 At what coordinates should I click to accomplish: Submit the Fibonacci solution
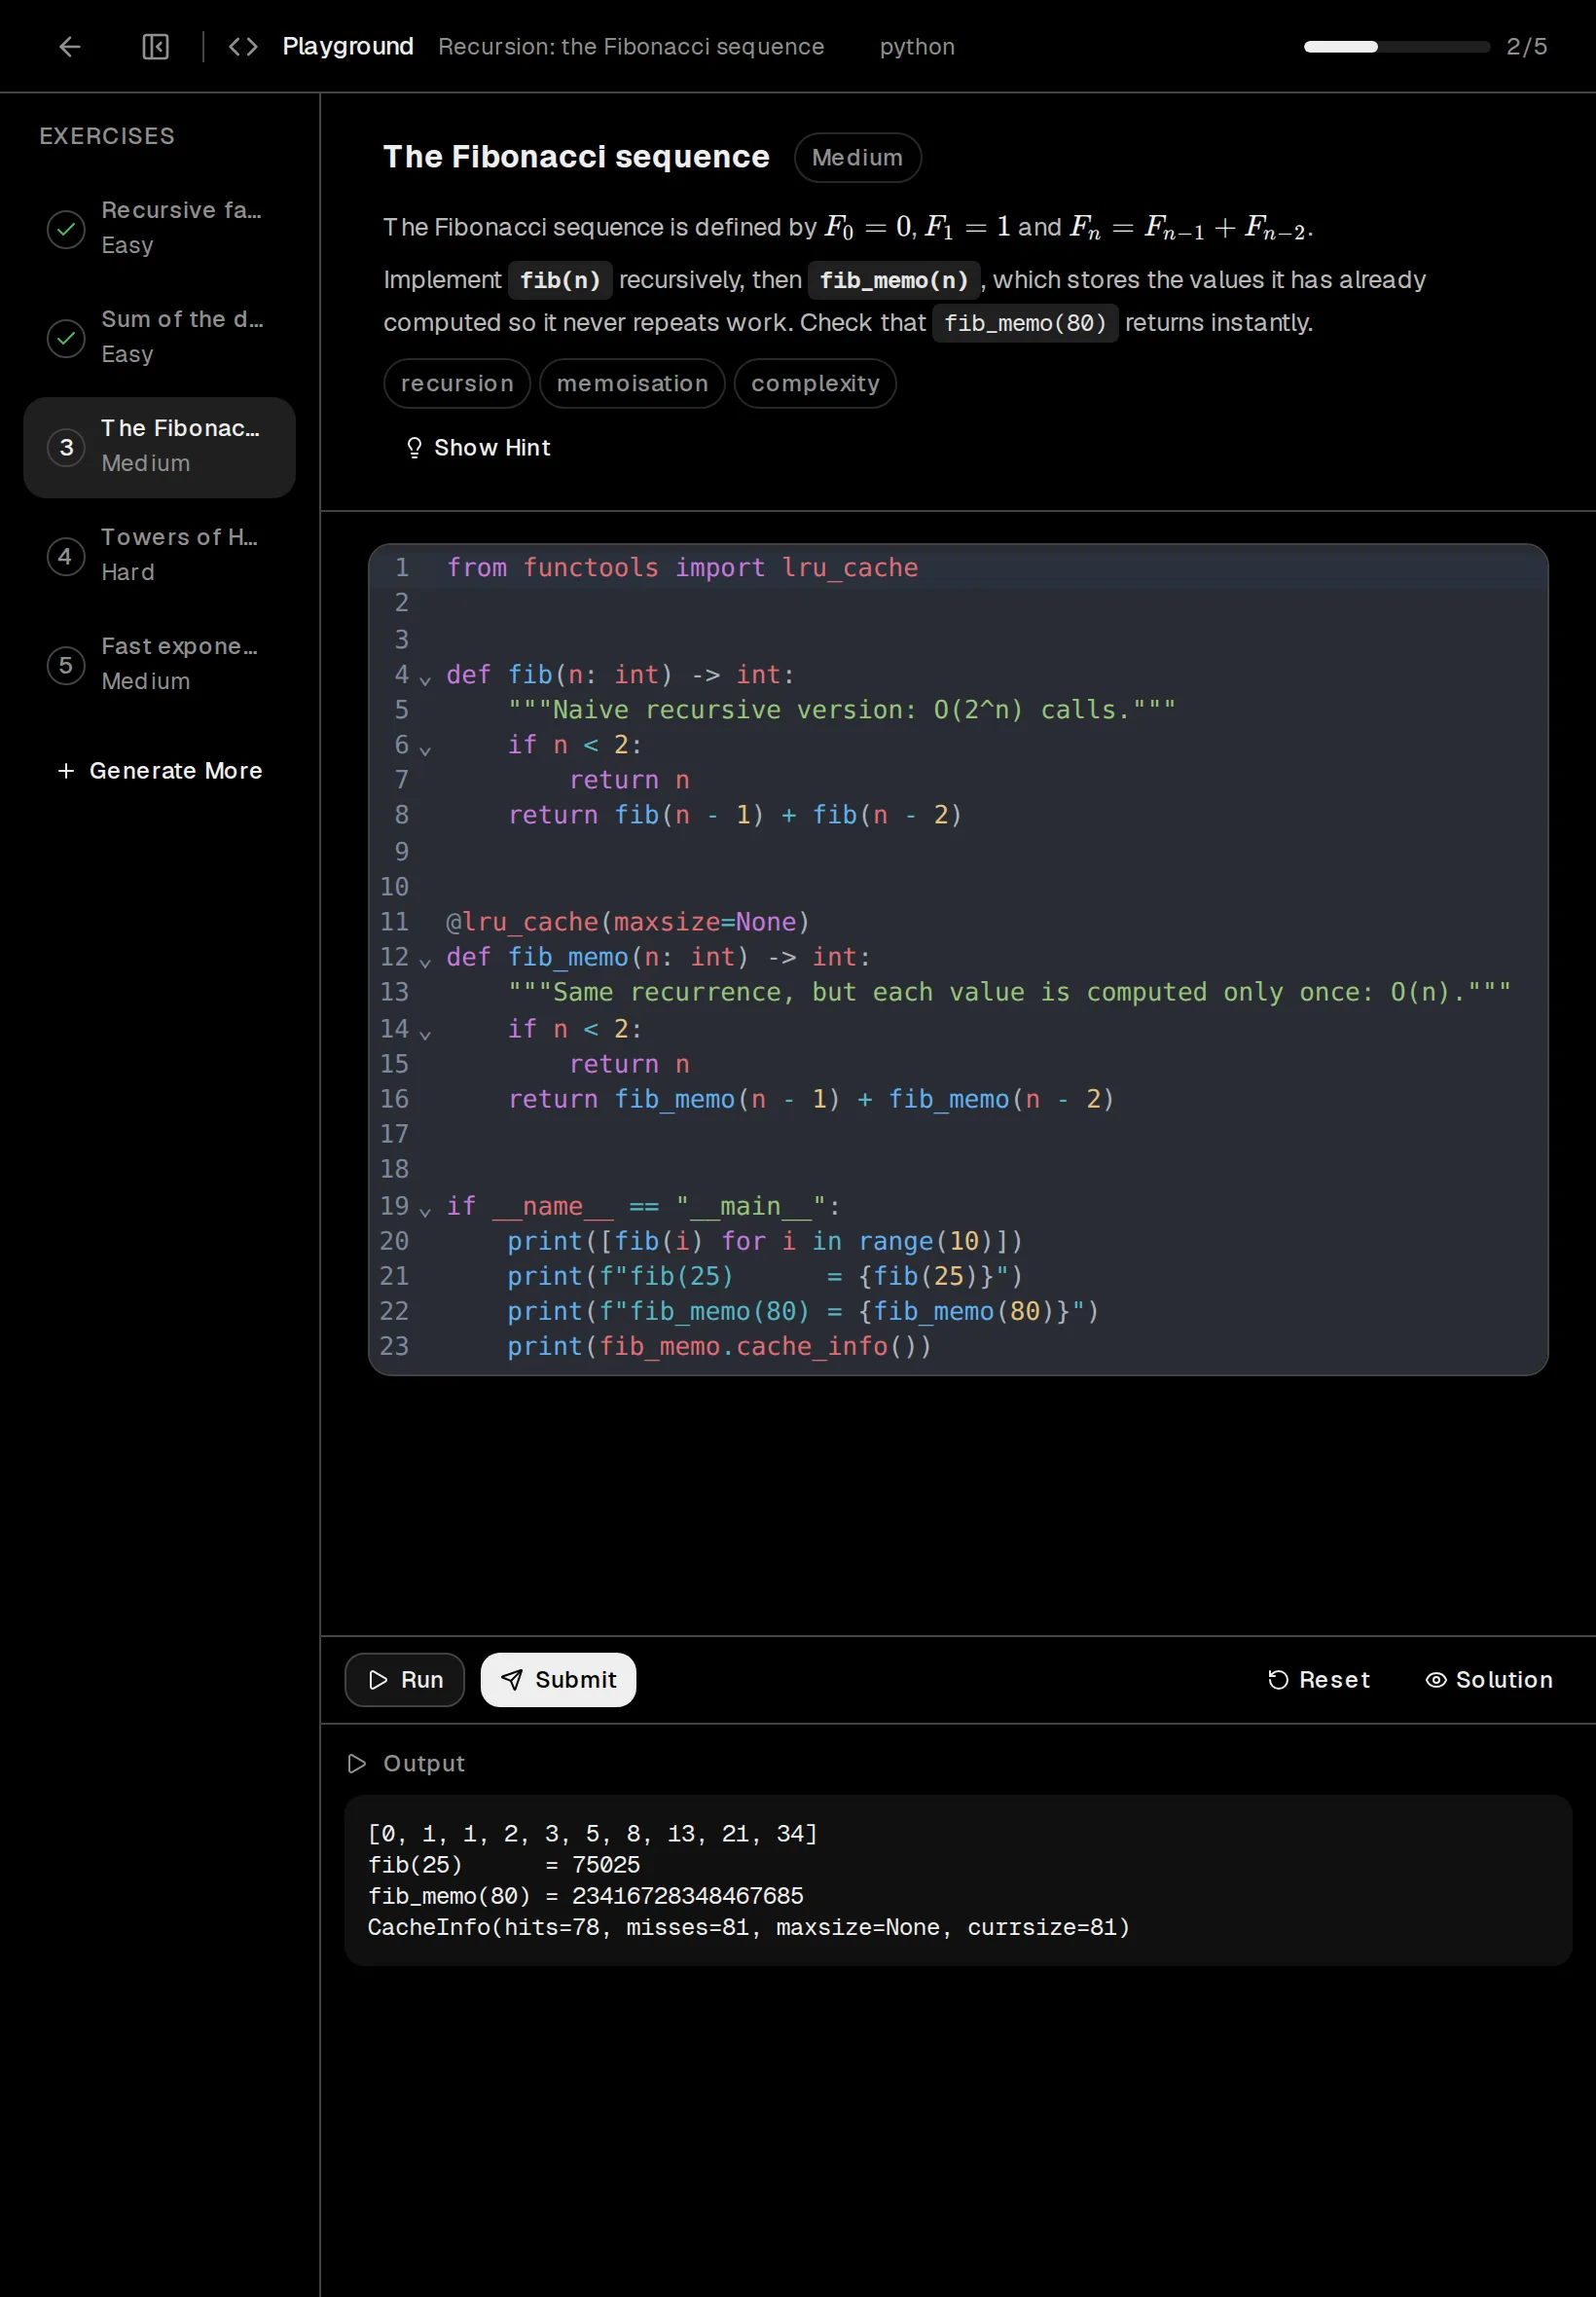(558, 1680)
